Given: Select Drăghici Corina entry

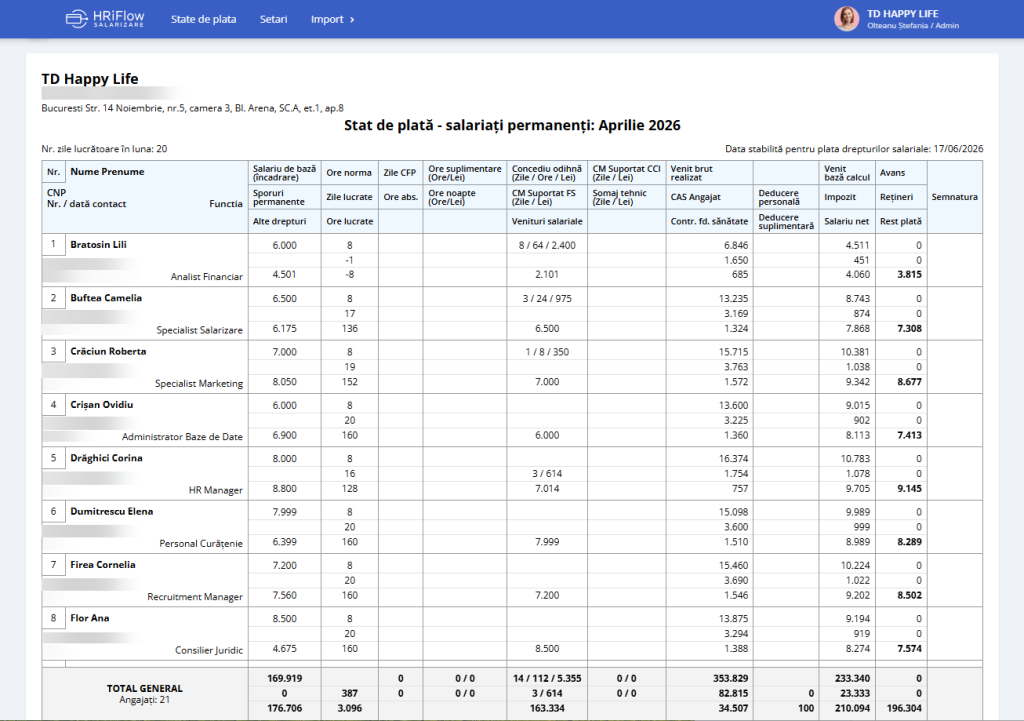Looking at the screenshot, I should click(106, 458).
